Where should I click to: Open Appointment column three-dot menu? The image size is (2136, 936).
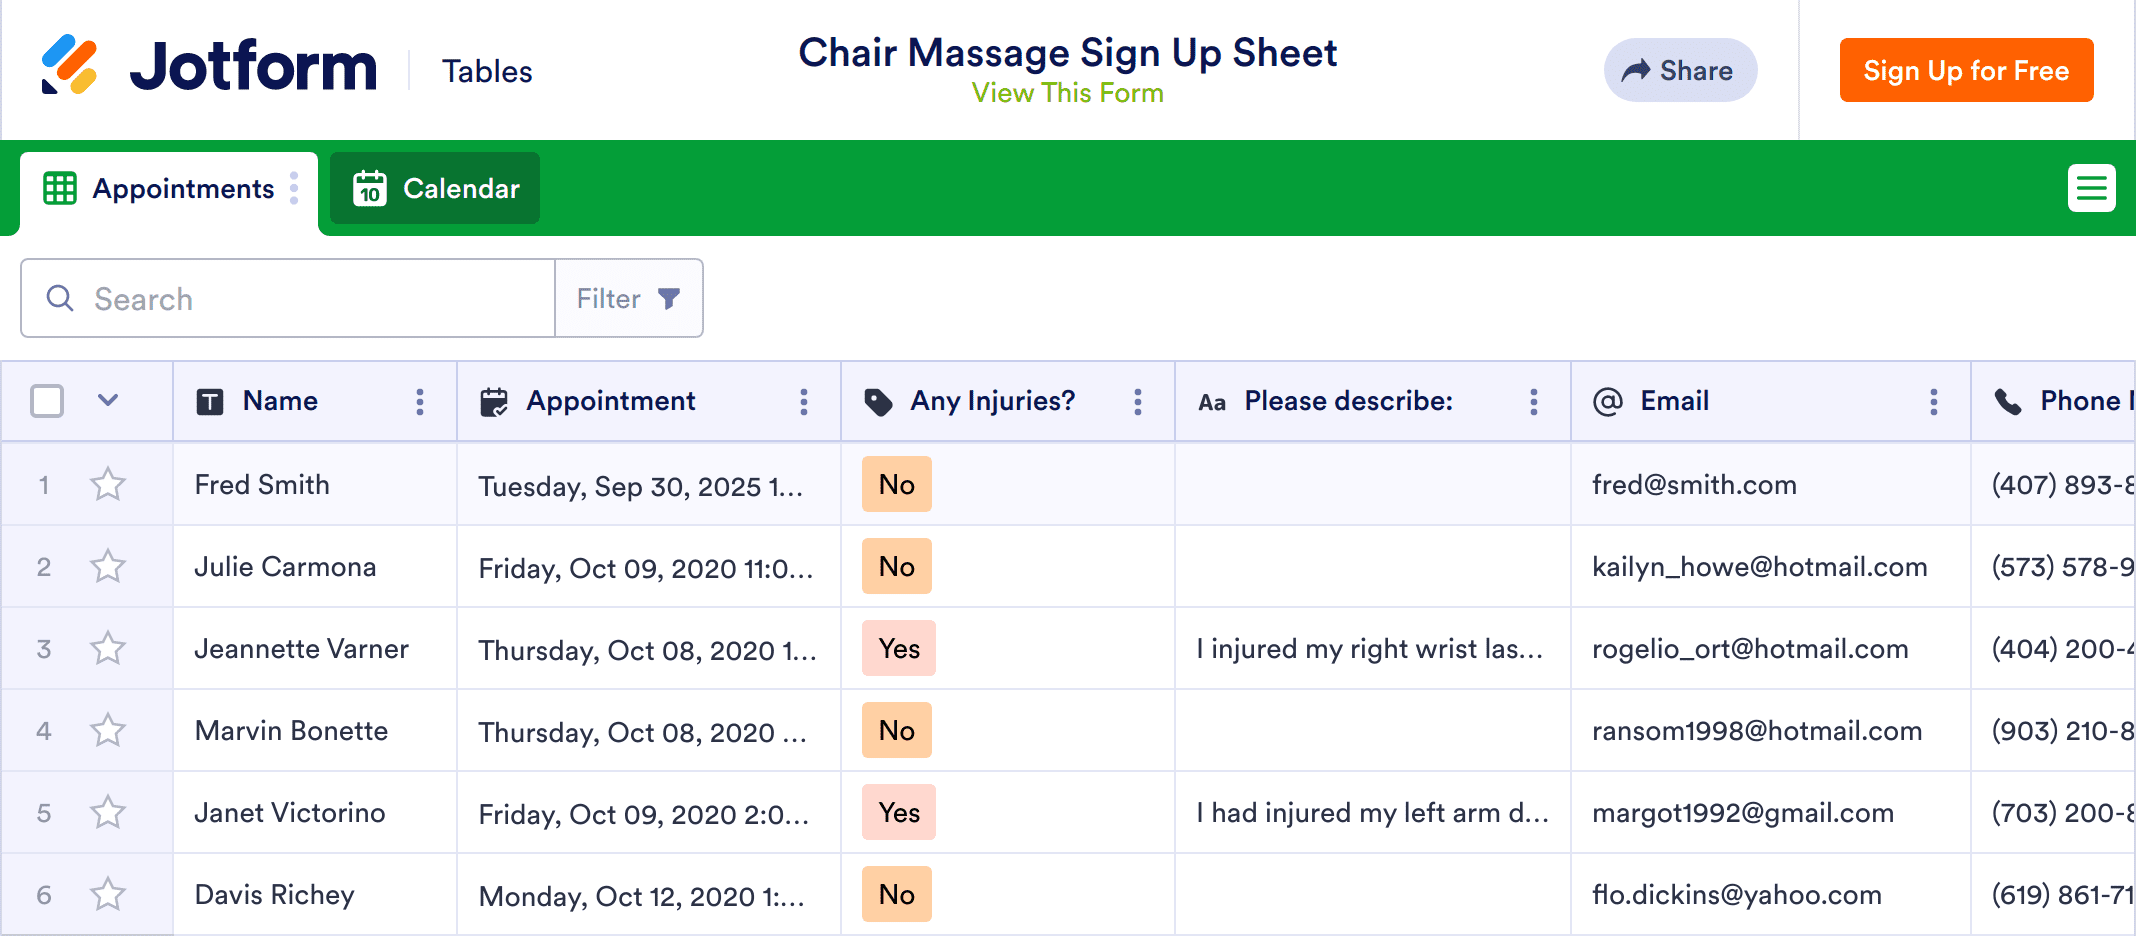804,402
